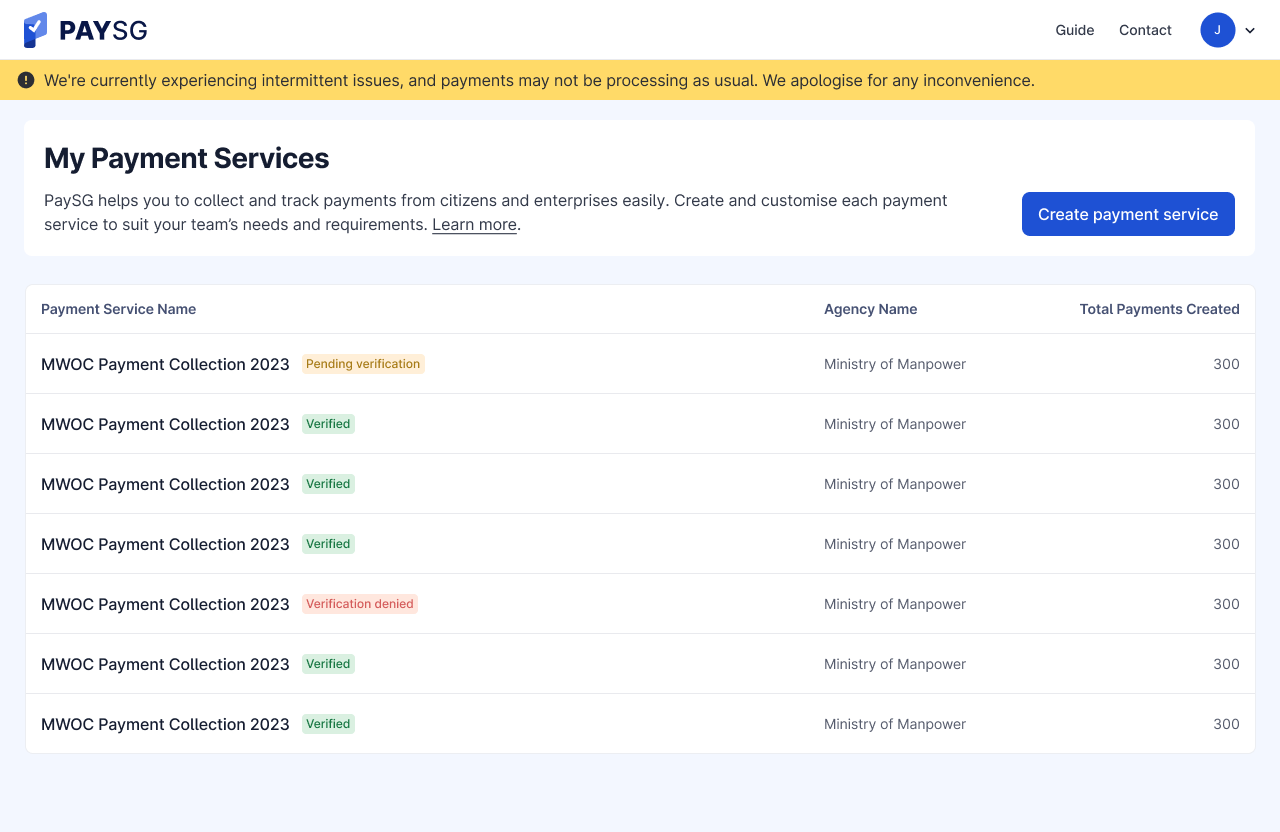Click the Total Payments Created column header
1280x832 pixels.
coord(1159,309)
